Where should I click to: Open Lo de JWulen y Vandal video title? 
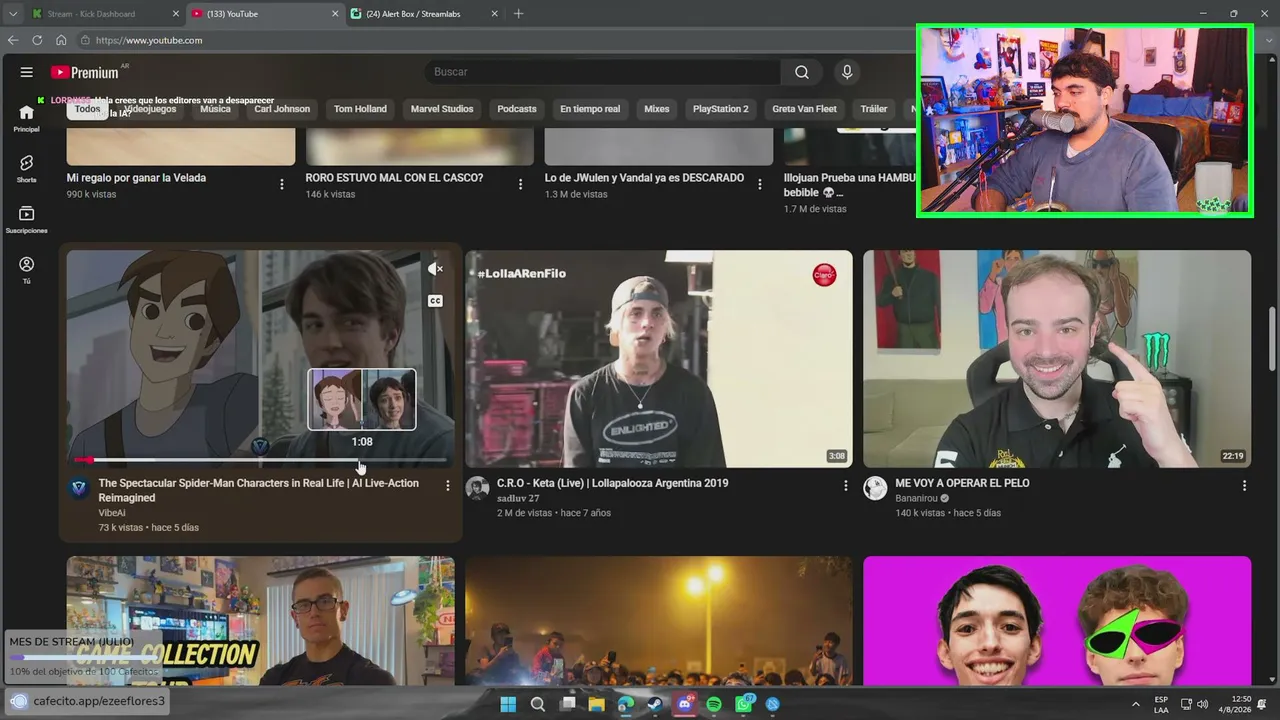click(644, 178)
